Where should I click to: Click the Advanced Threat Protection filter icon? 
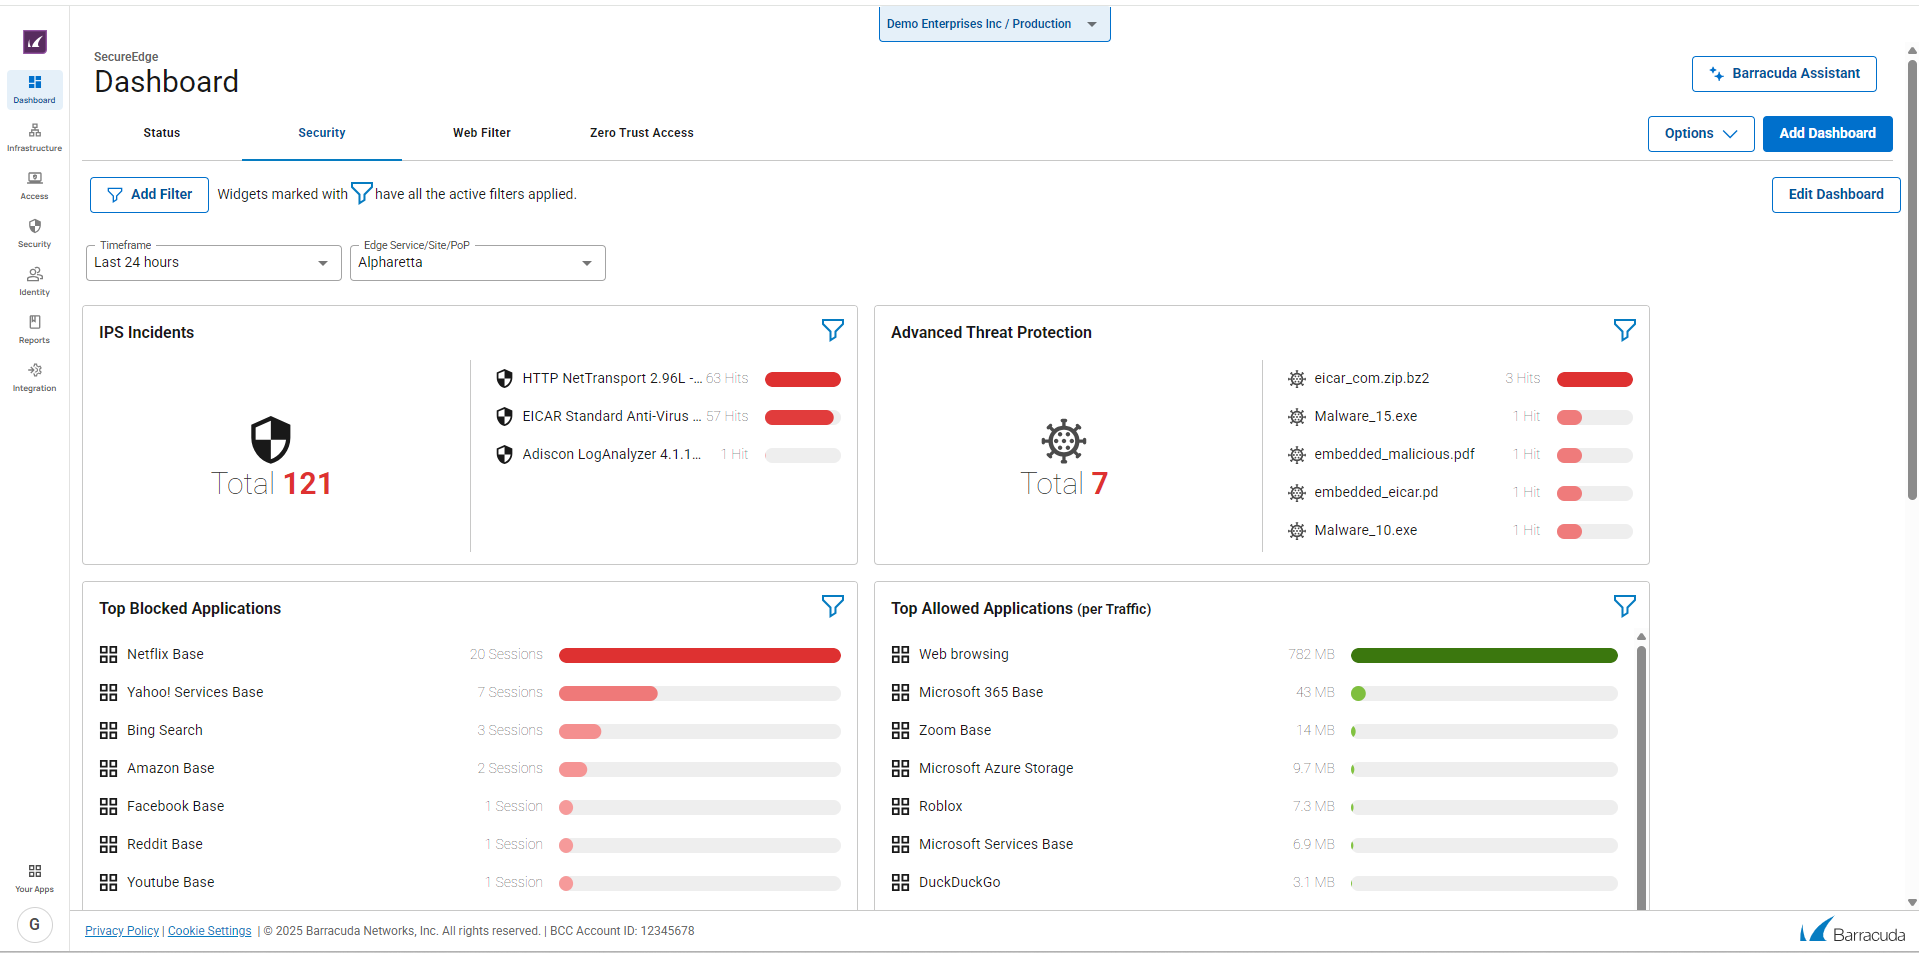[x=1624, y=330]
